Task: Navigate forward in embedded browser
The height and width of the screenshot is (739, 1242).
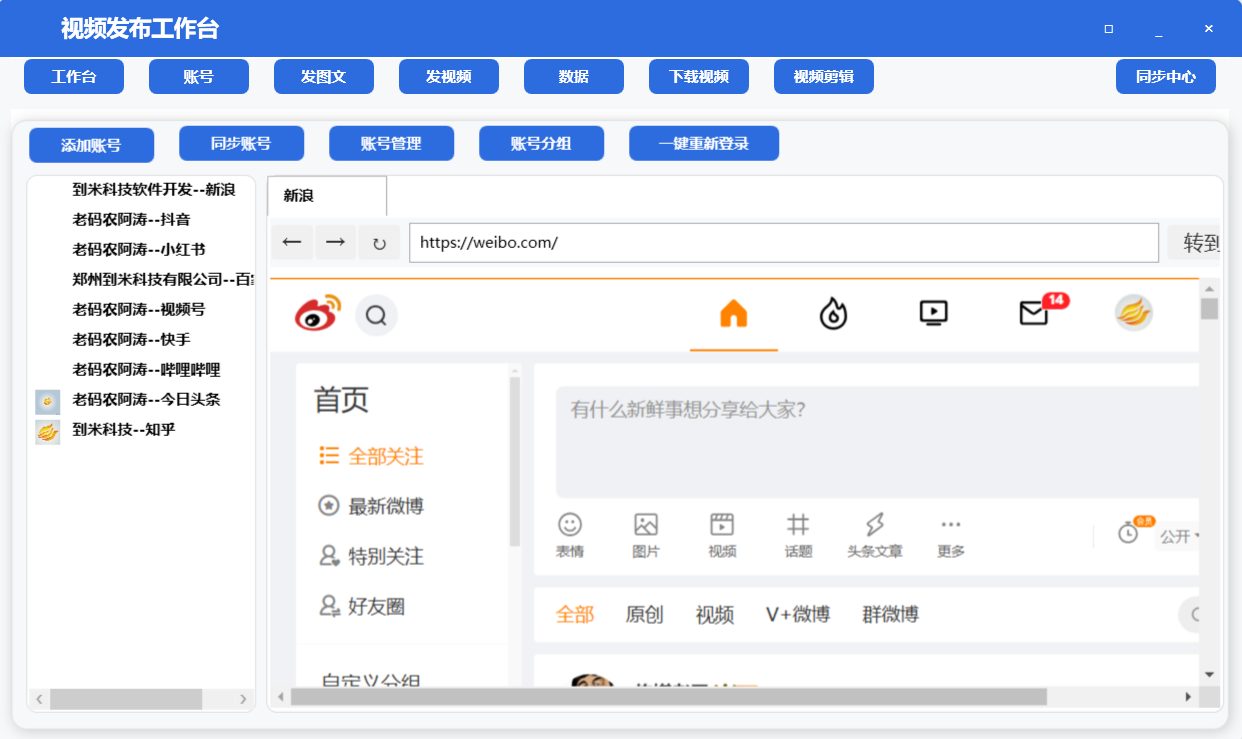Action: tap(336, 242)
